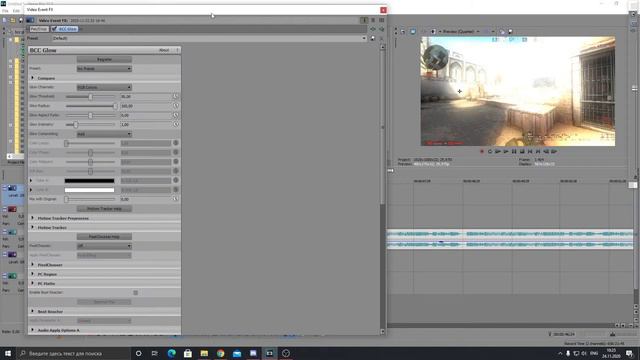640x360 pixels.
Task: Open Mail app from taskbar
Action: (x=237, y=353)
